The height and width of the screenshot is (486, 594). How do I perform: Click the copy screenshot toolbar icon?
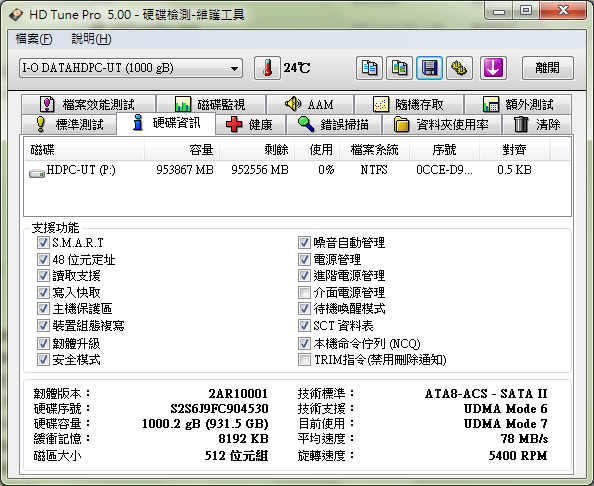tap(399, 68)
